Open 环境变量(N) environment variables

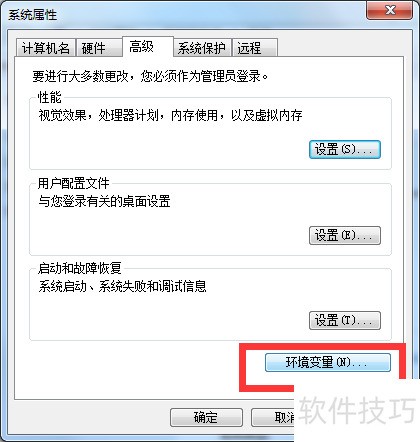328,362
